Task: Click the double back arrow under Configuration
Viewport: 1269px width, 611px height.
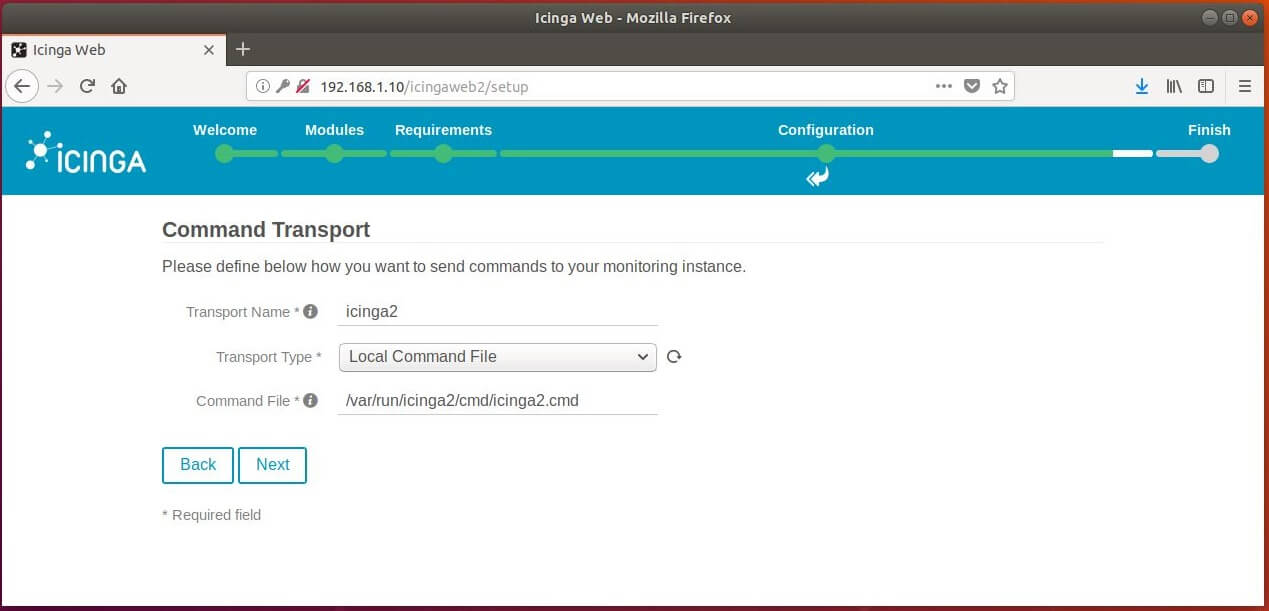Action: point(818,177)
